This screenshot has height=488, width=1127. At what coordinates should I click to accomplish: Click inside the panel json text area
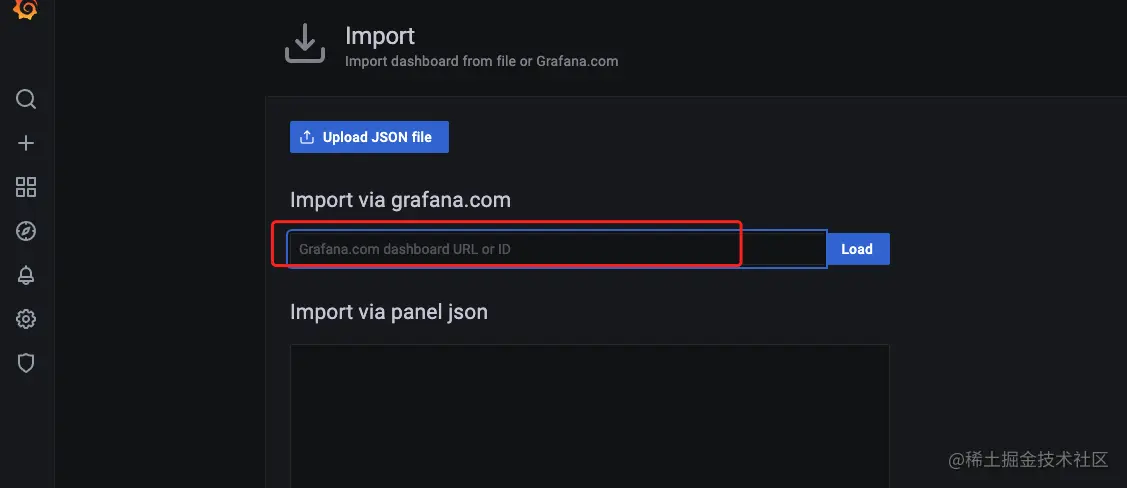coord(589,415)
